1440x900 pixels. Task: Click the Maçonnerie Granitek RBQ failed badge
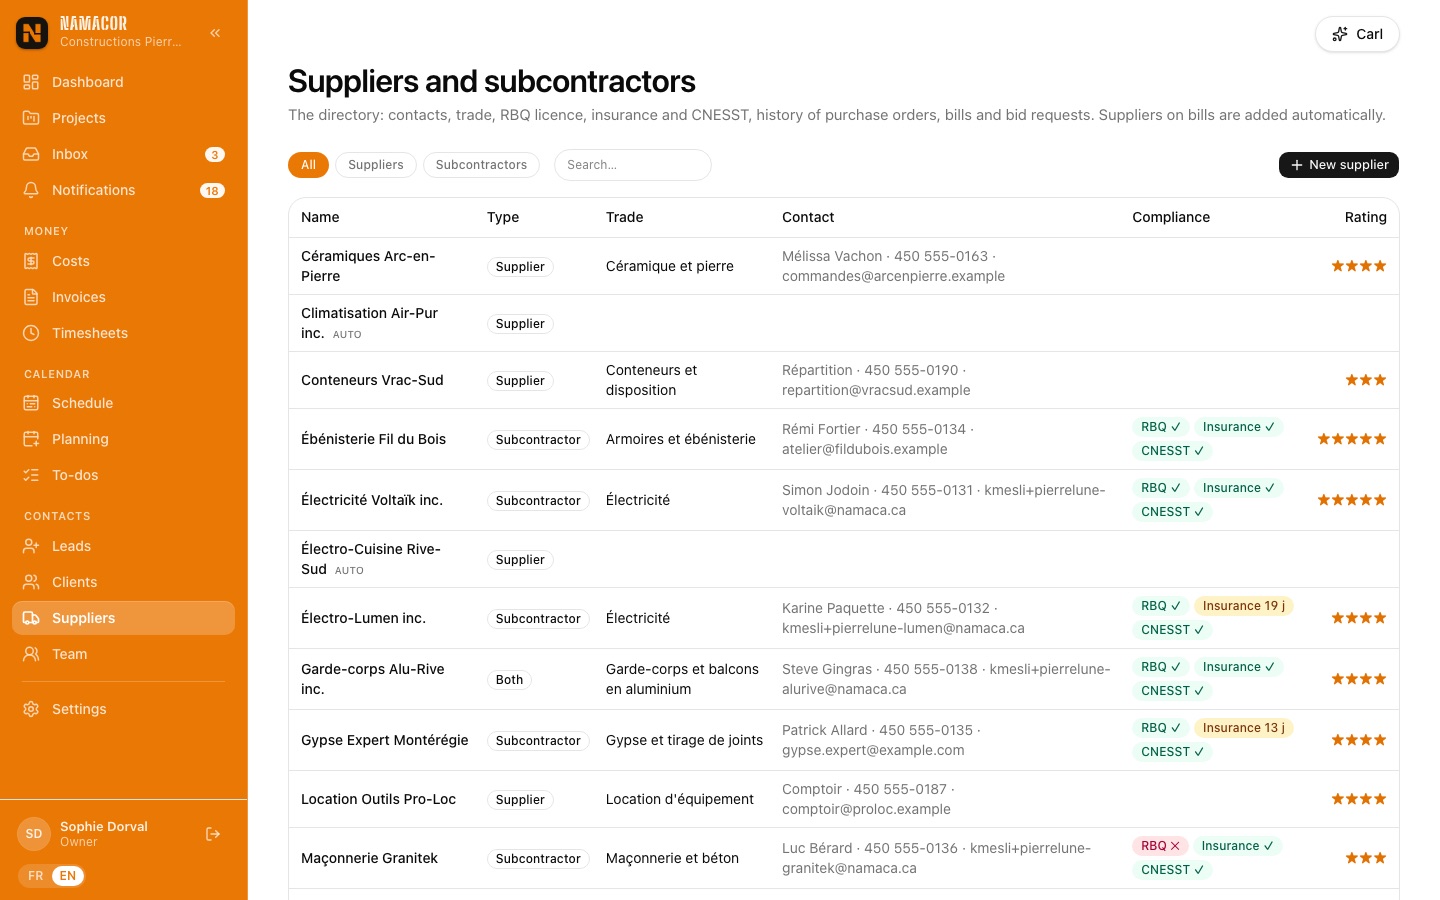[1160, 846]
